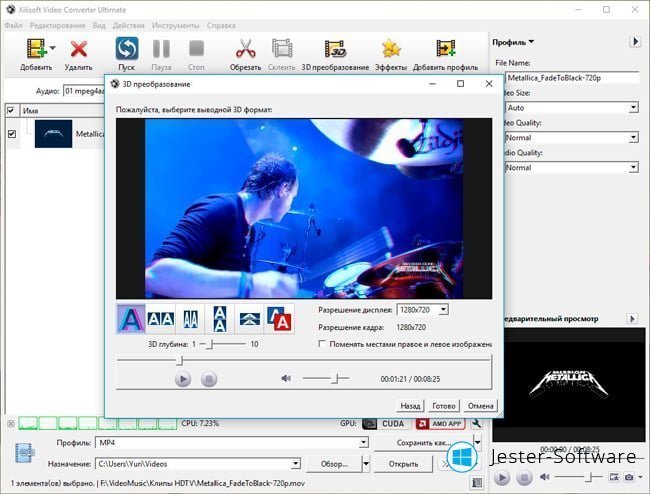Click the Сохранить как... button

(424, 443)
